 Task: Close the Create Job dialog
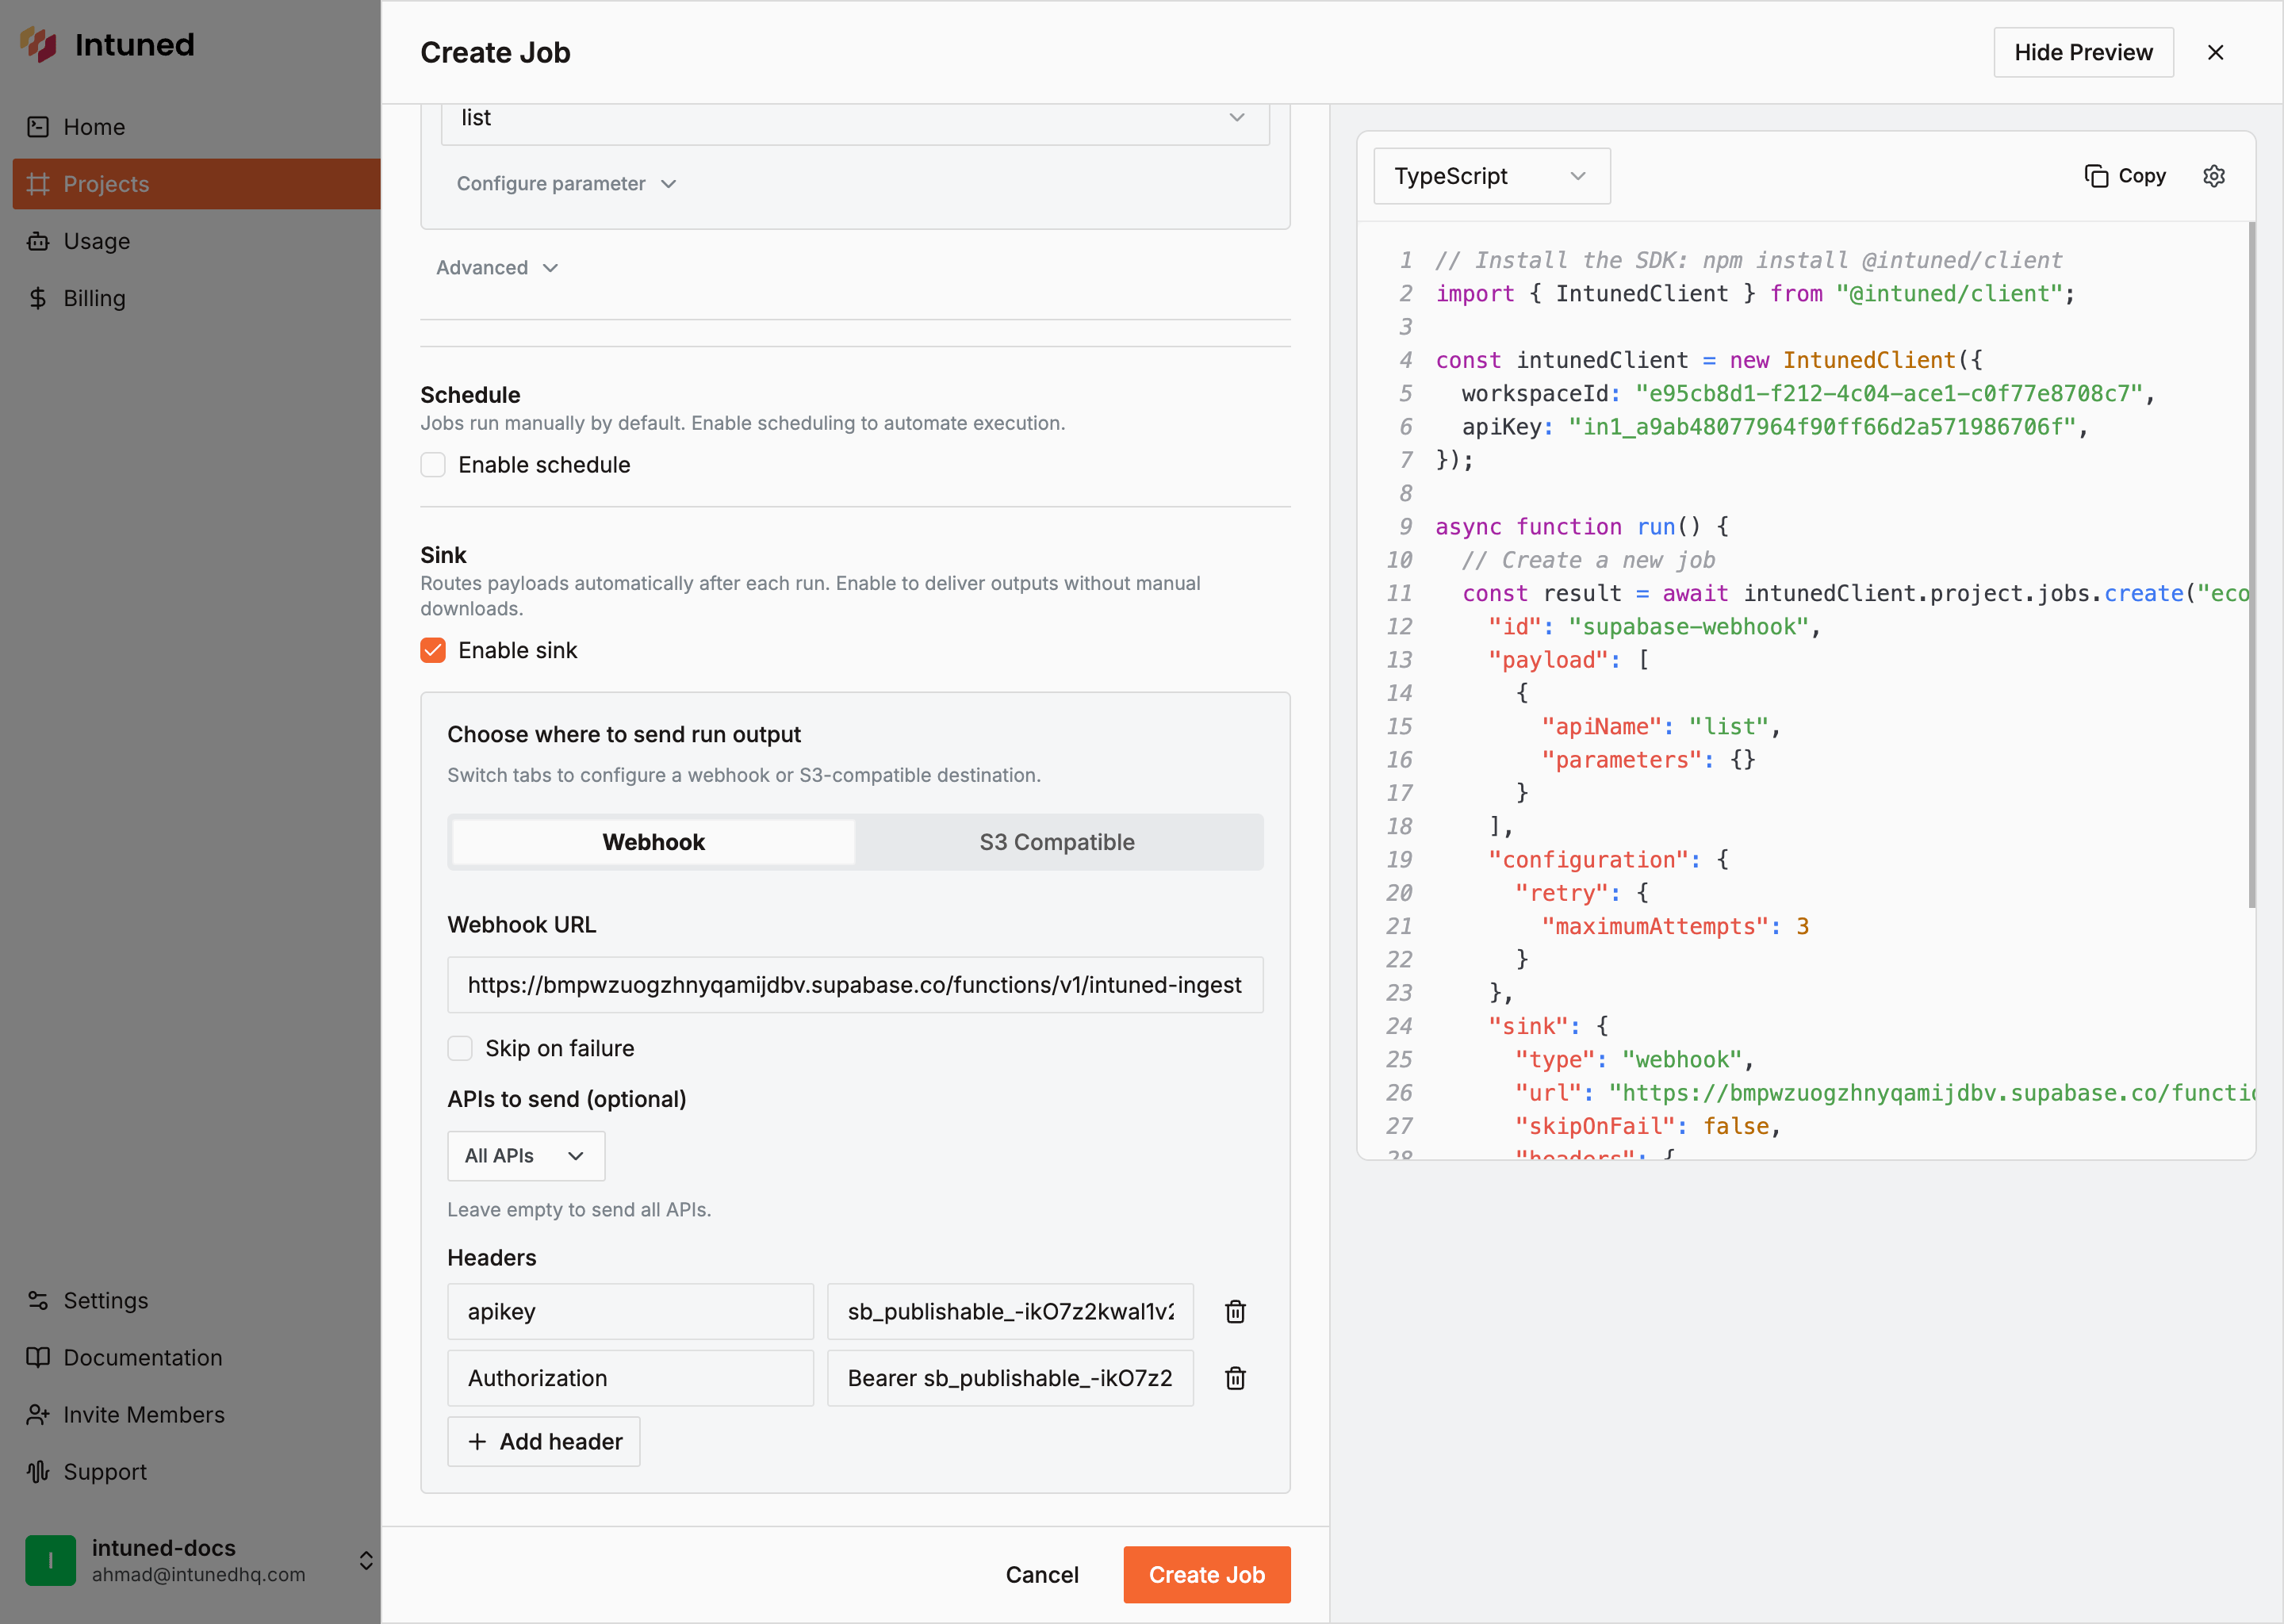[2216, 52]
